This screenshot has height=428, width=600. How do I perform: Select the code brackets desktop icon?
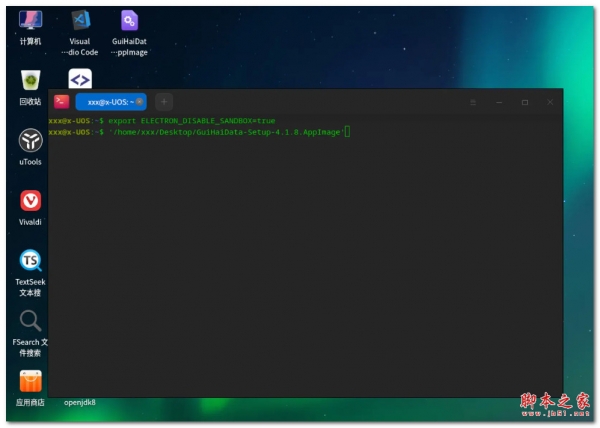(80, 79)
